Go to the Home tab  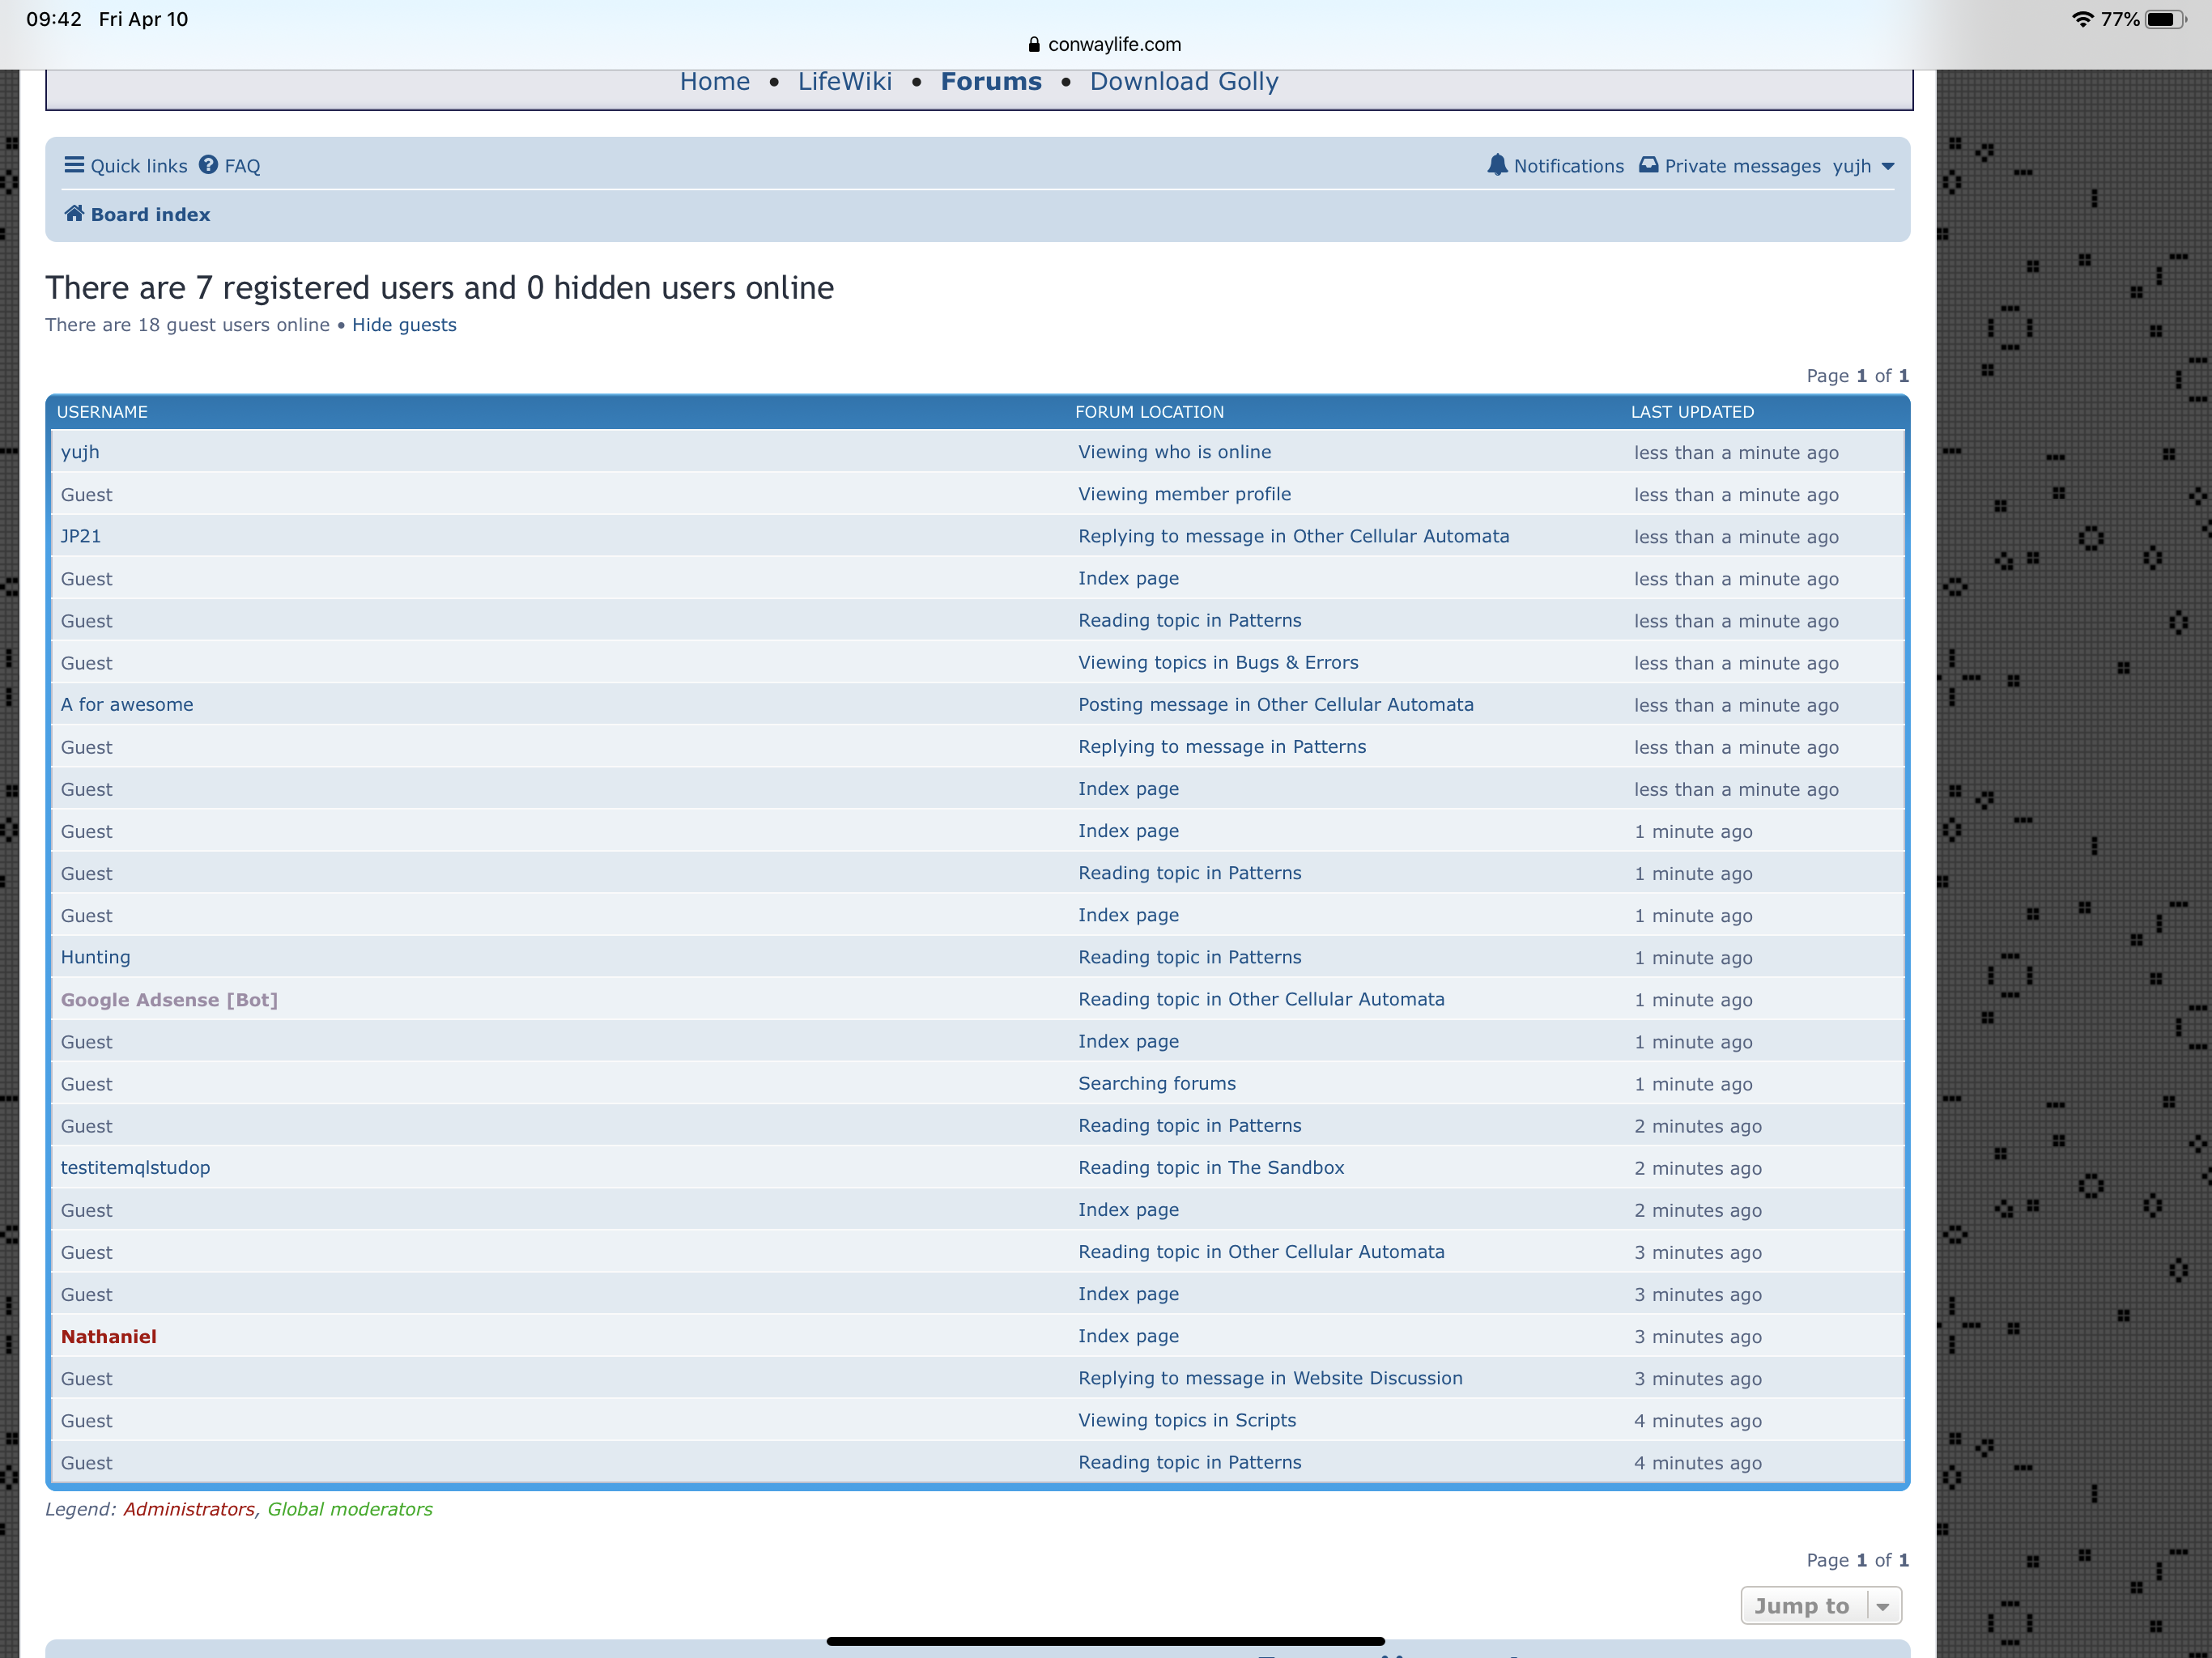pyautogui.click(x=715, y=81)
